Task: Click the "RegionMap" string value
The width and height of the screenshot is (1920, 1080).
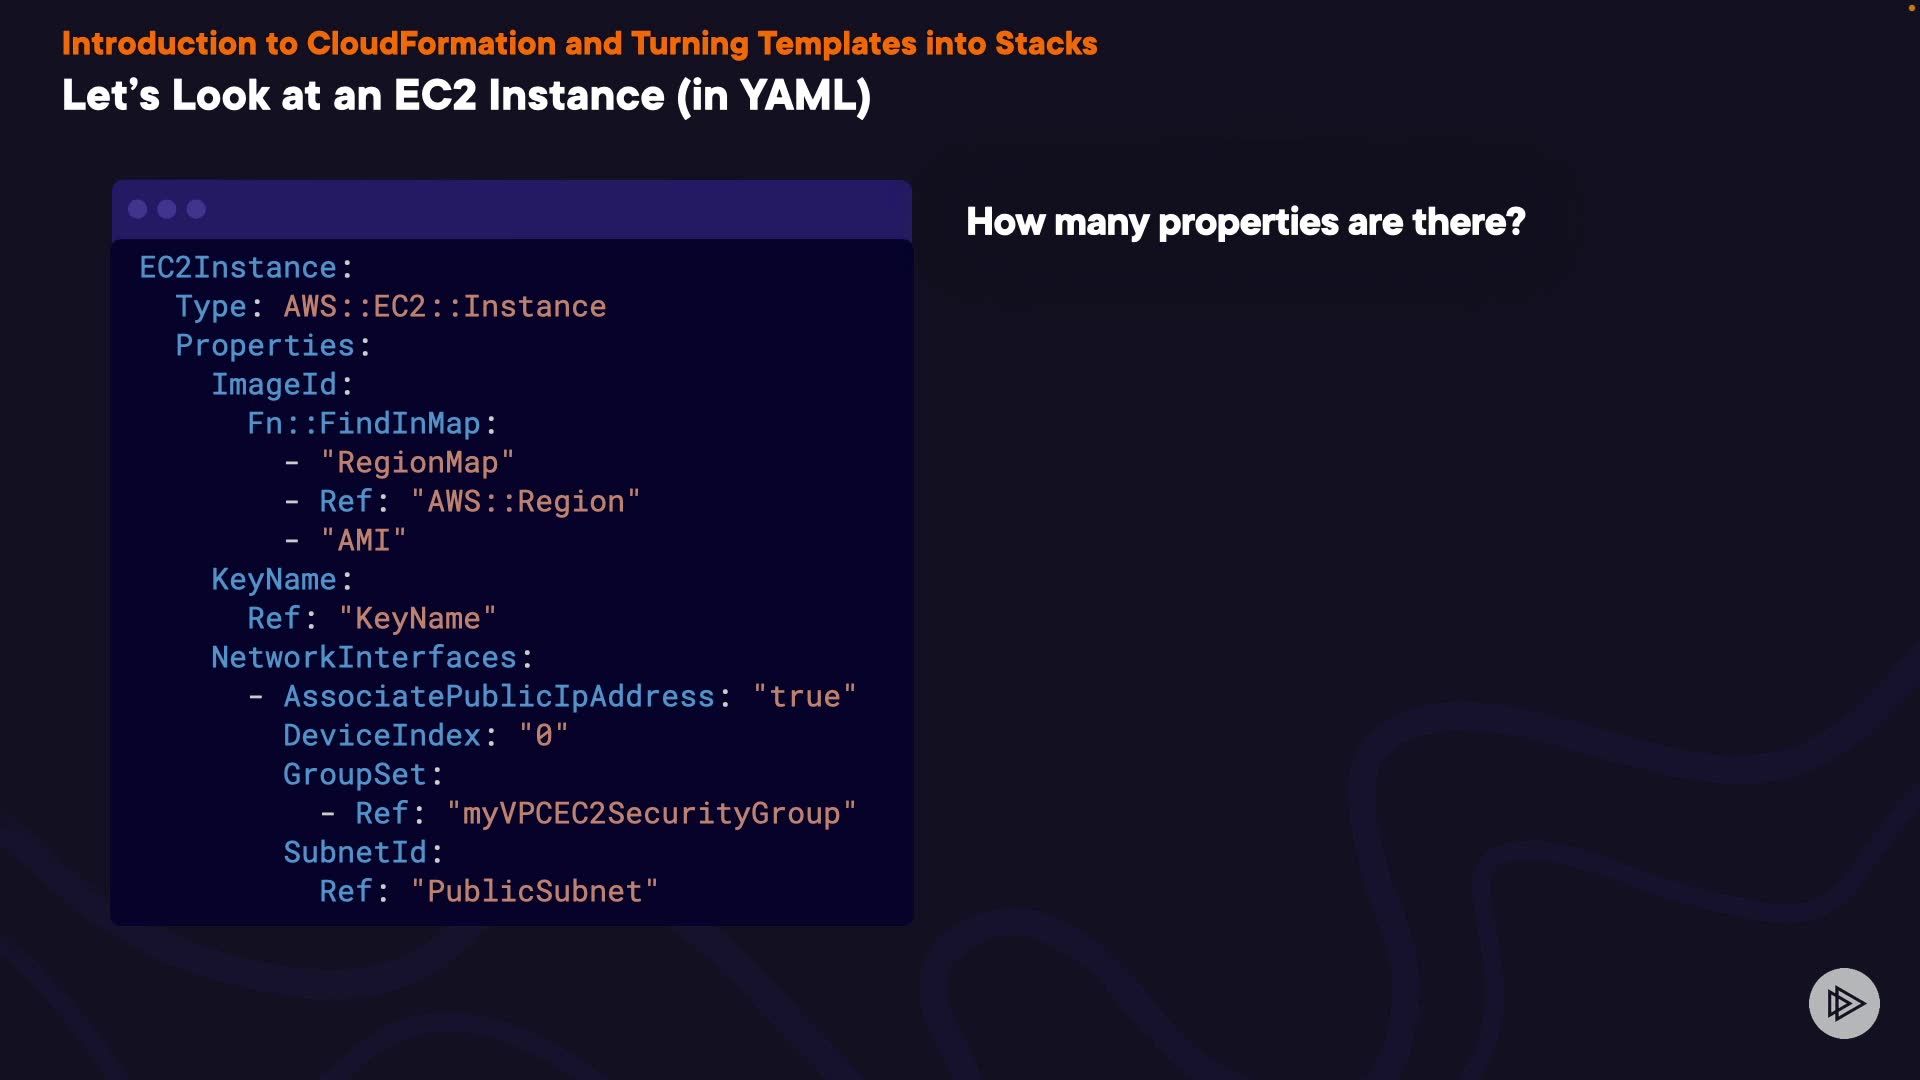Action: click(417, 463)
